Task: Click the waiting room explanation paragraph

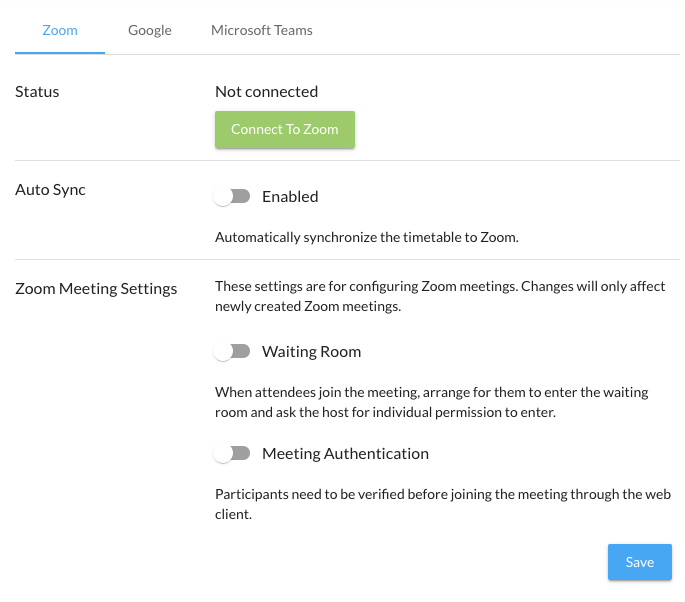Action: [431, 402]
